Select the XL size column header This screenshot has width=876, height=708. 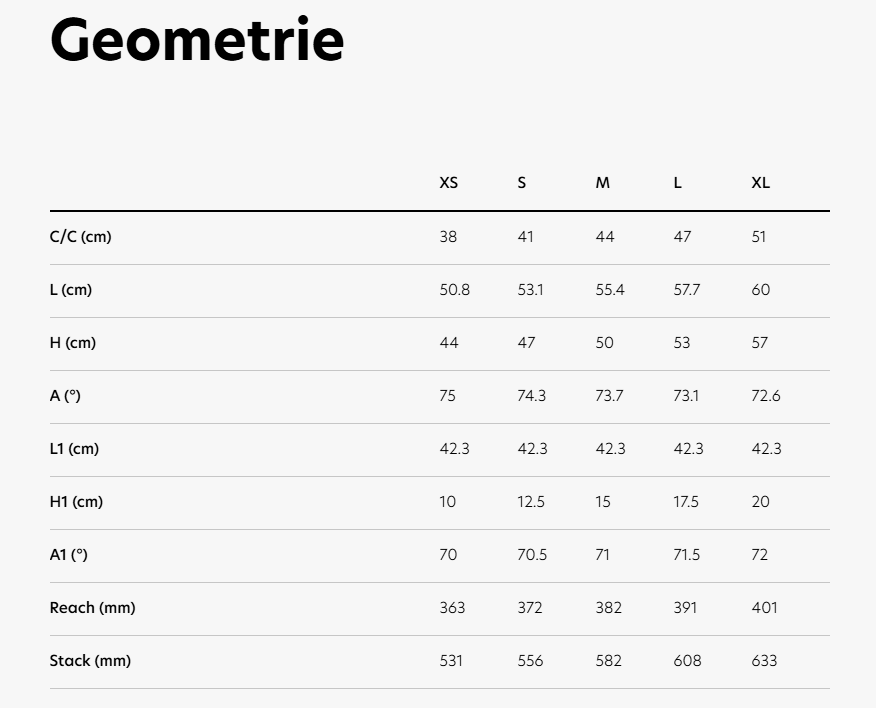coord(761,183)
